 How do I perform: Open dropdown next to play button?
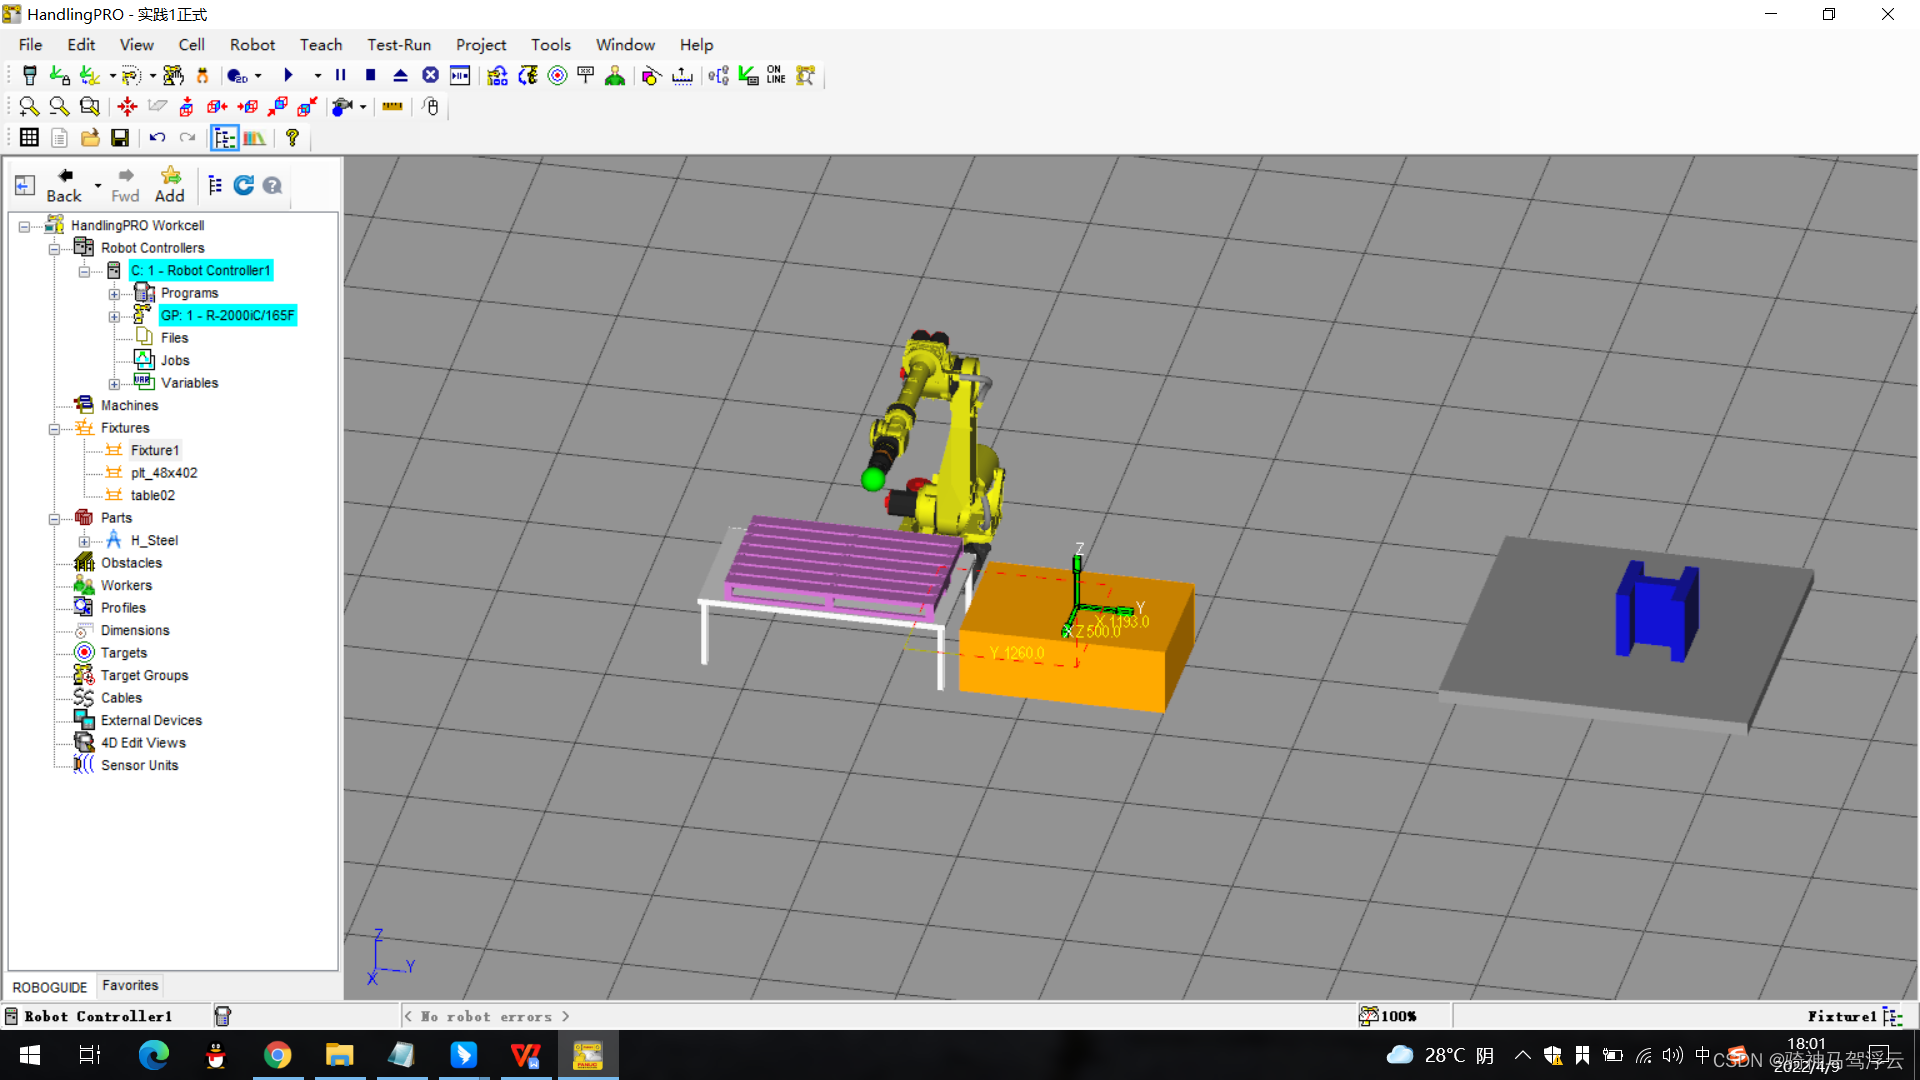pyautogui.click(x=317, y=76)
